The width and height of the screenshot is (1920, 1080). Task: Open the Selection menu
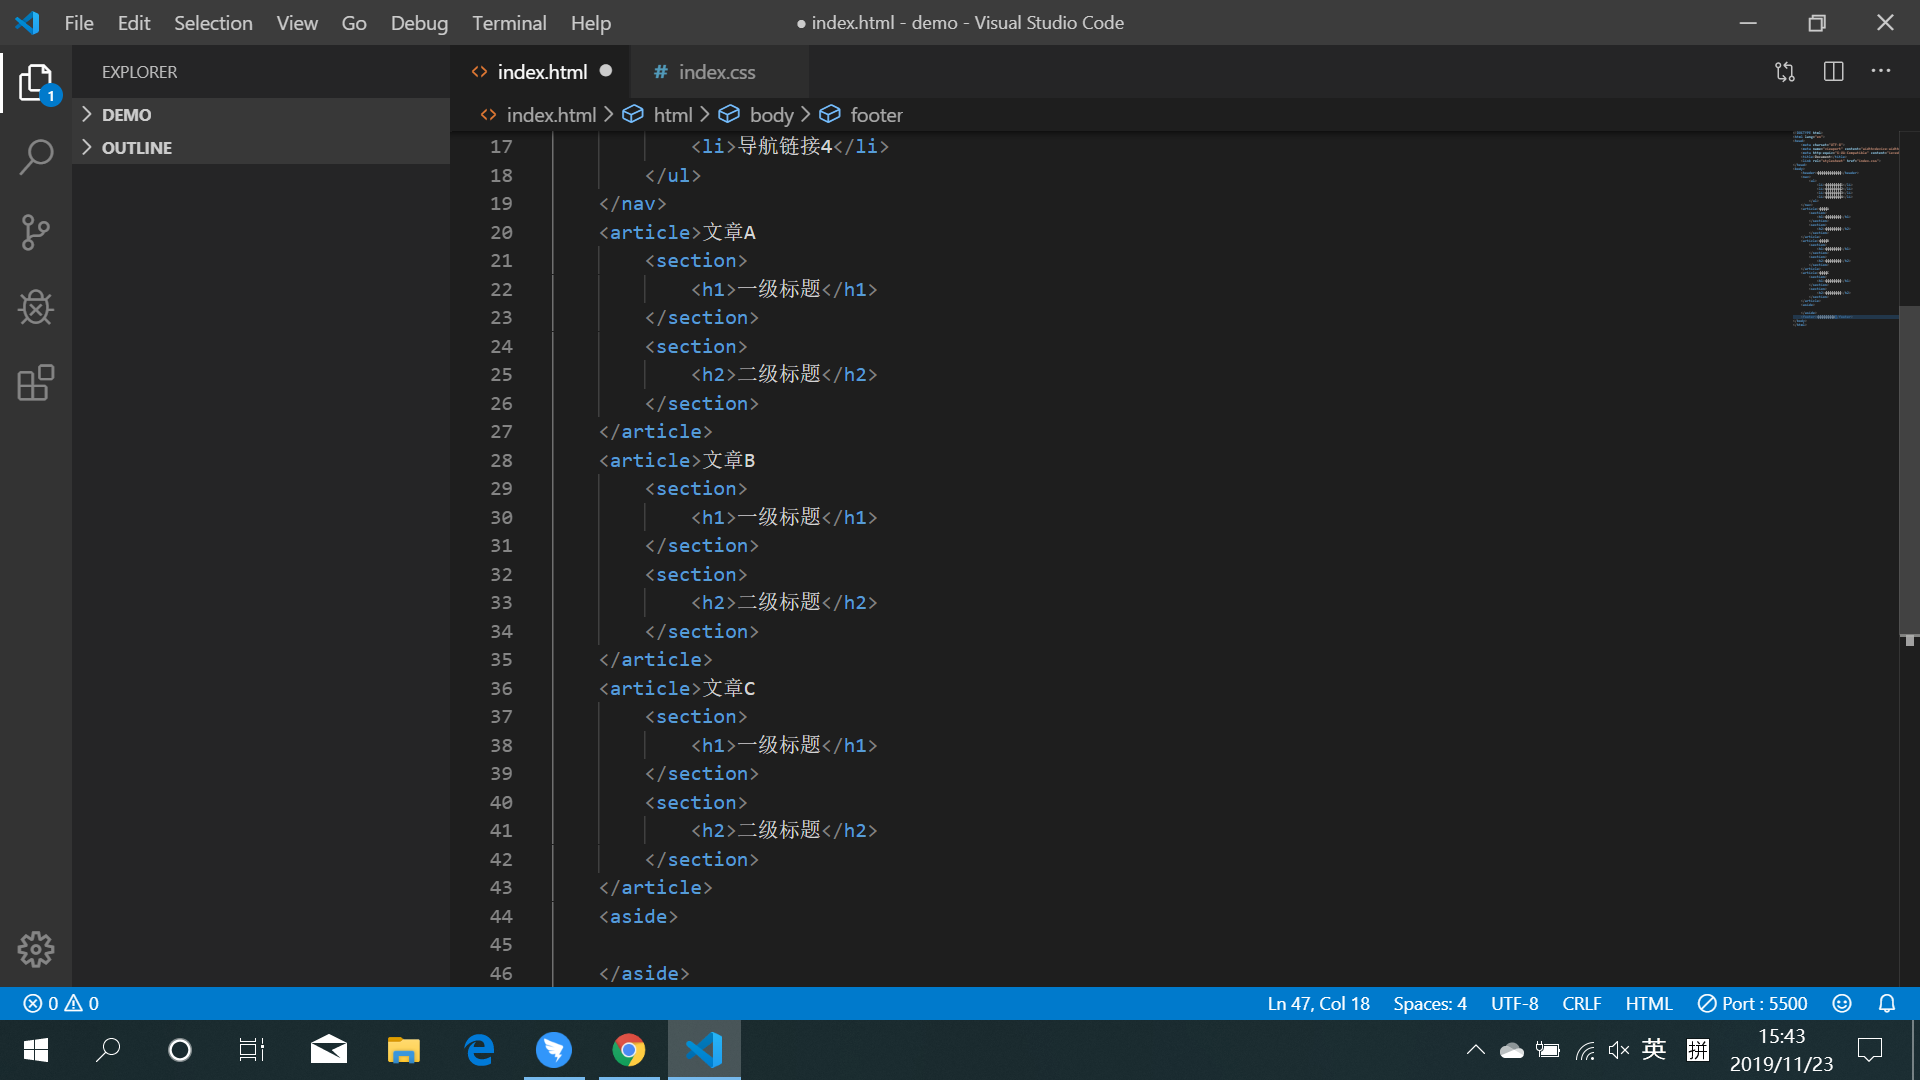click(x=213, y=22)
